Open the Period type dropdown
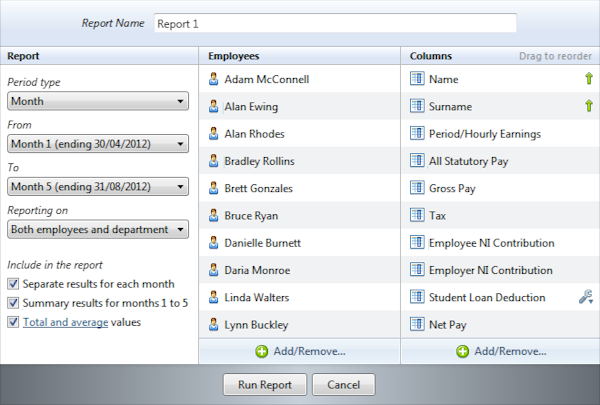The width and height of the screenshot is (600, 405). click(97, 101)
